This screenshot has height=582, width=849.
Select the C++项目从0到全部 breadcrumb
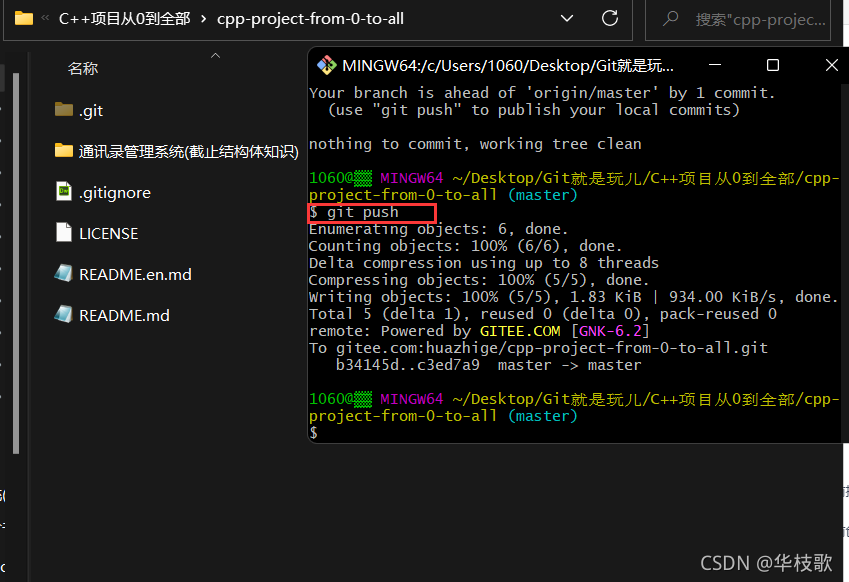tap(125, 19)
